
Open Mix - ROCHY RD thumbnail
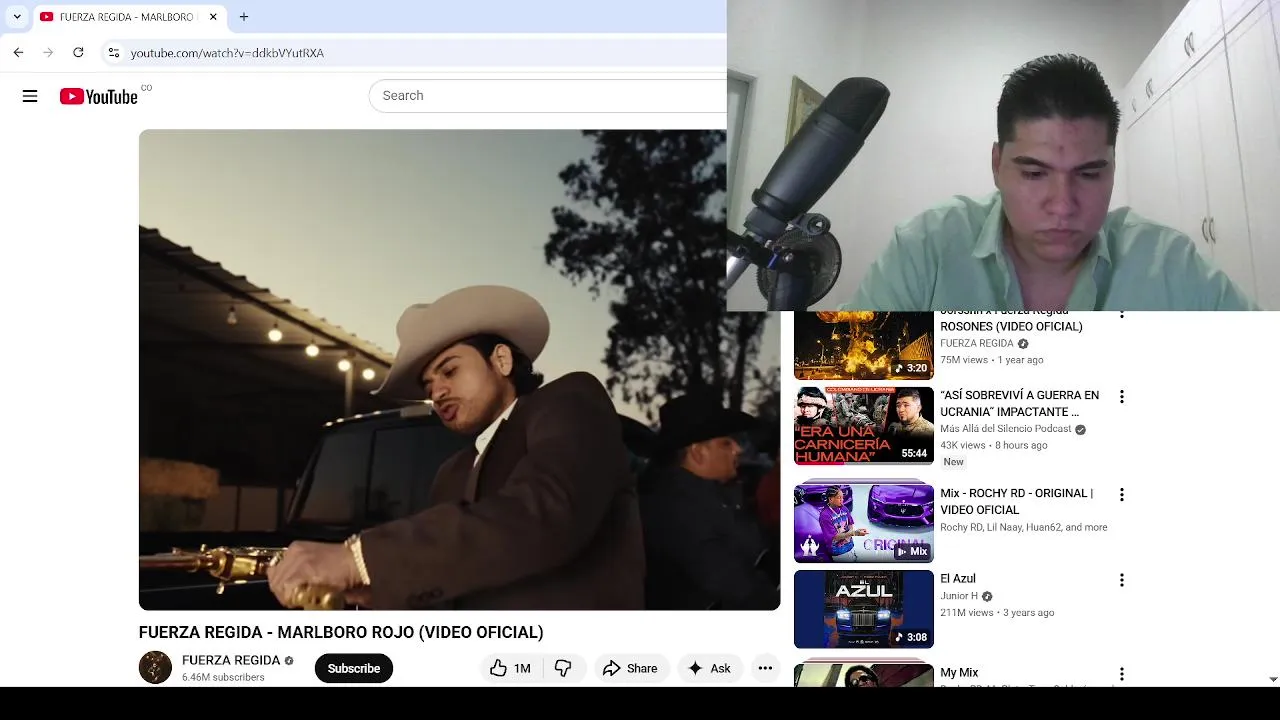864,523
